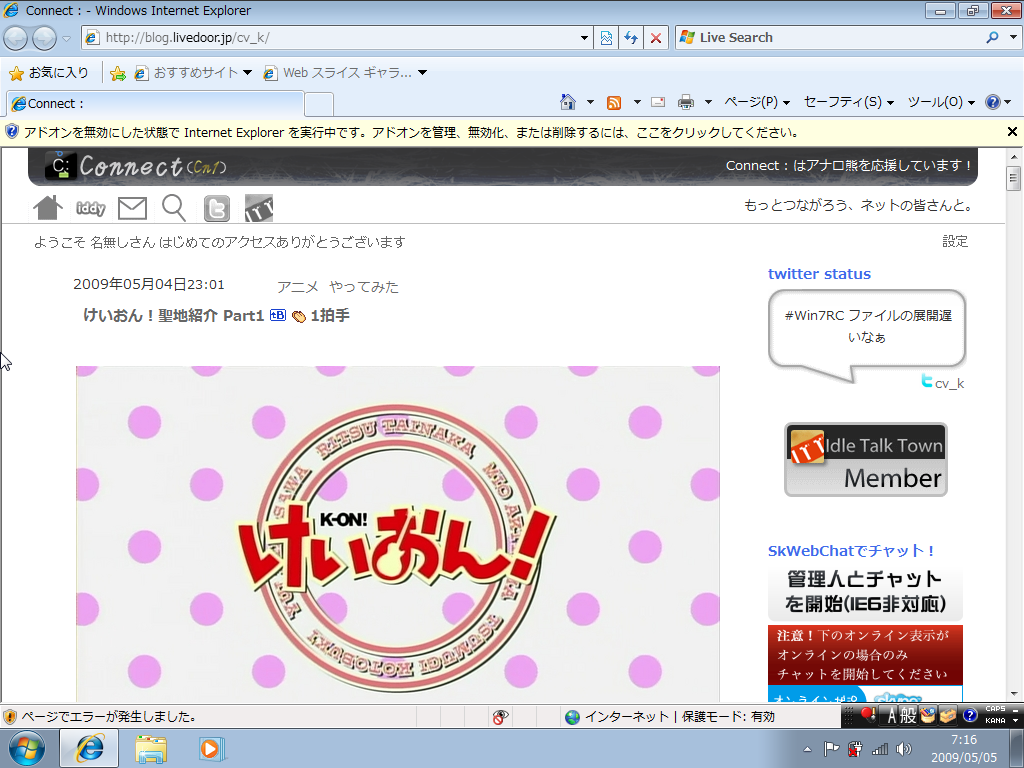
Task: Open the recent pages dropdown arrow
Action: point(66,39)
